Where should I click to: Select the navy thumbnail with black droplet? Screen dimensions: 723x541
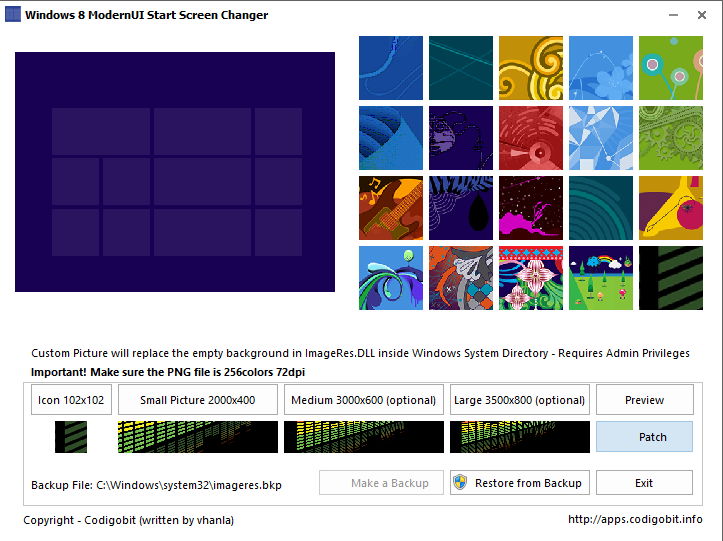(461, 208)
